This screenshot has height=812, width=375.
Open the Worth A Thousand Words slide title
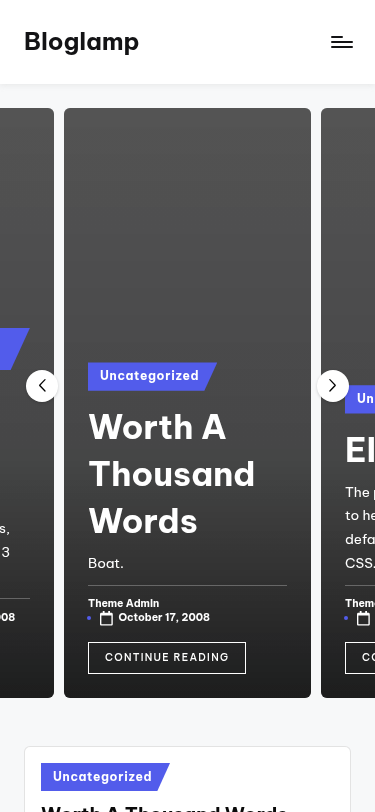point(171,473)
